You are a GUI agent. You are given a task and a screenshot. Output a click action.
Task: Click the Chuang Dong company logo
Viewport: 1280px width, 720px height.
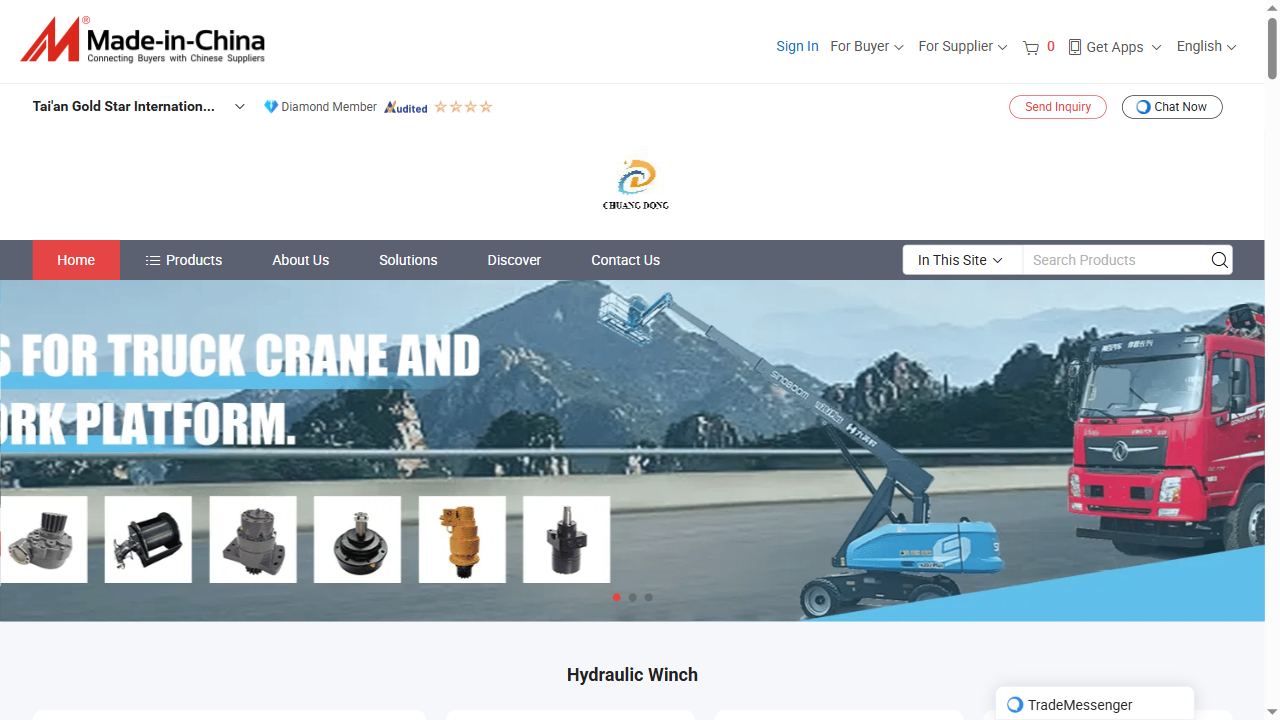636,184
